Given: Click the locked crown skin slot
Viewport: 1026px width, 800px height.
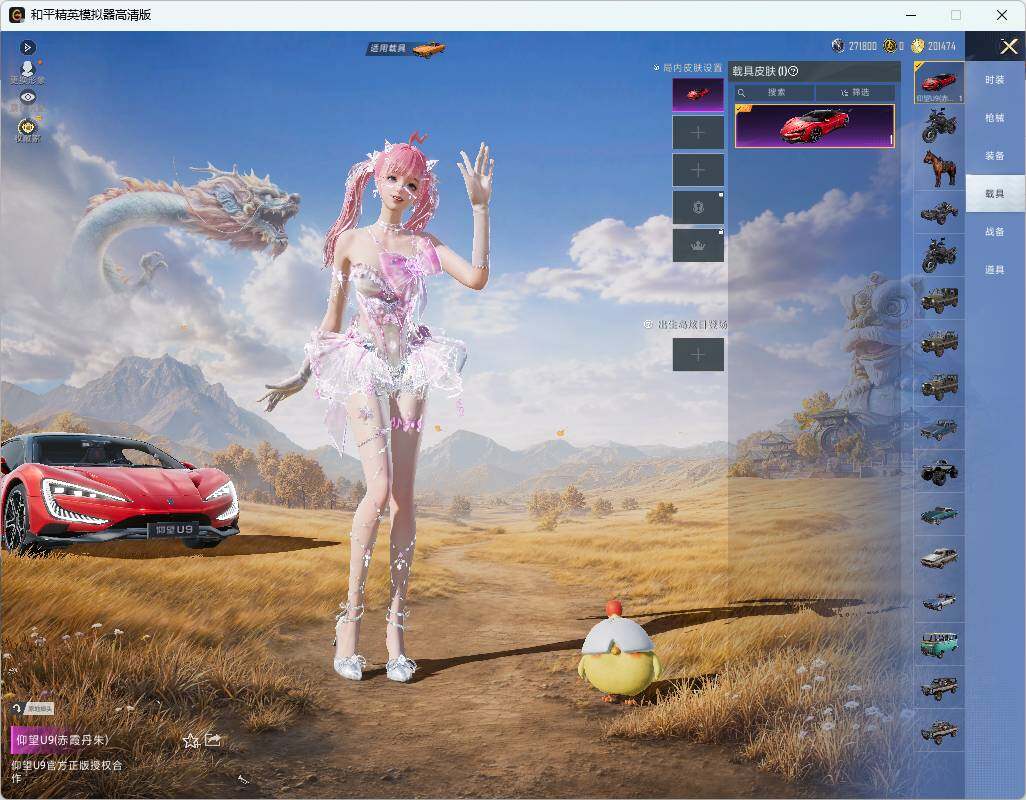Looking at the screenshot, I should (x=698, y=245).
